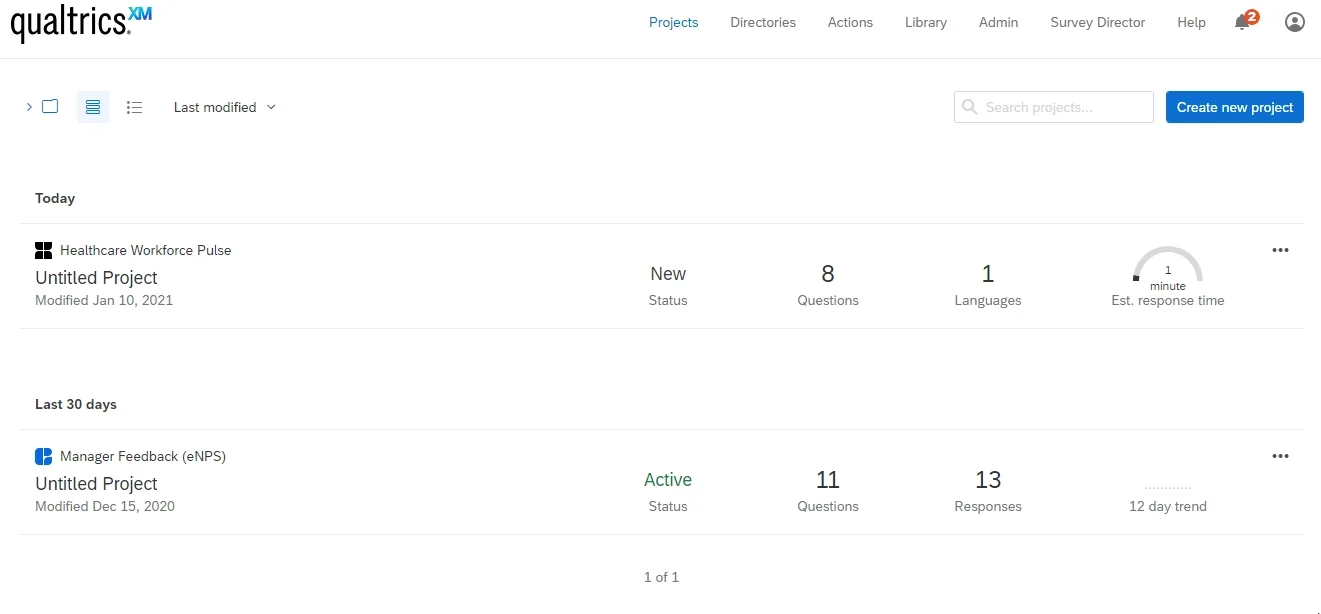Open the user account profile icon

click(1295, 22)
